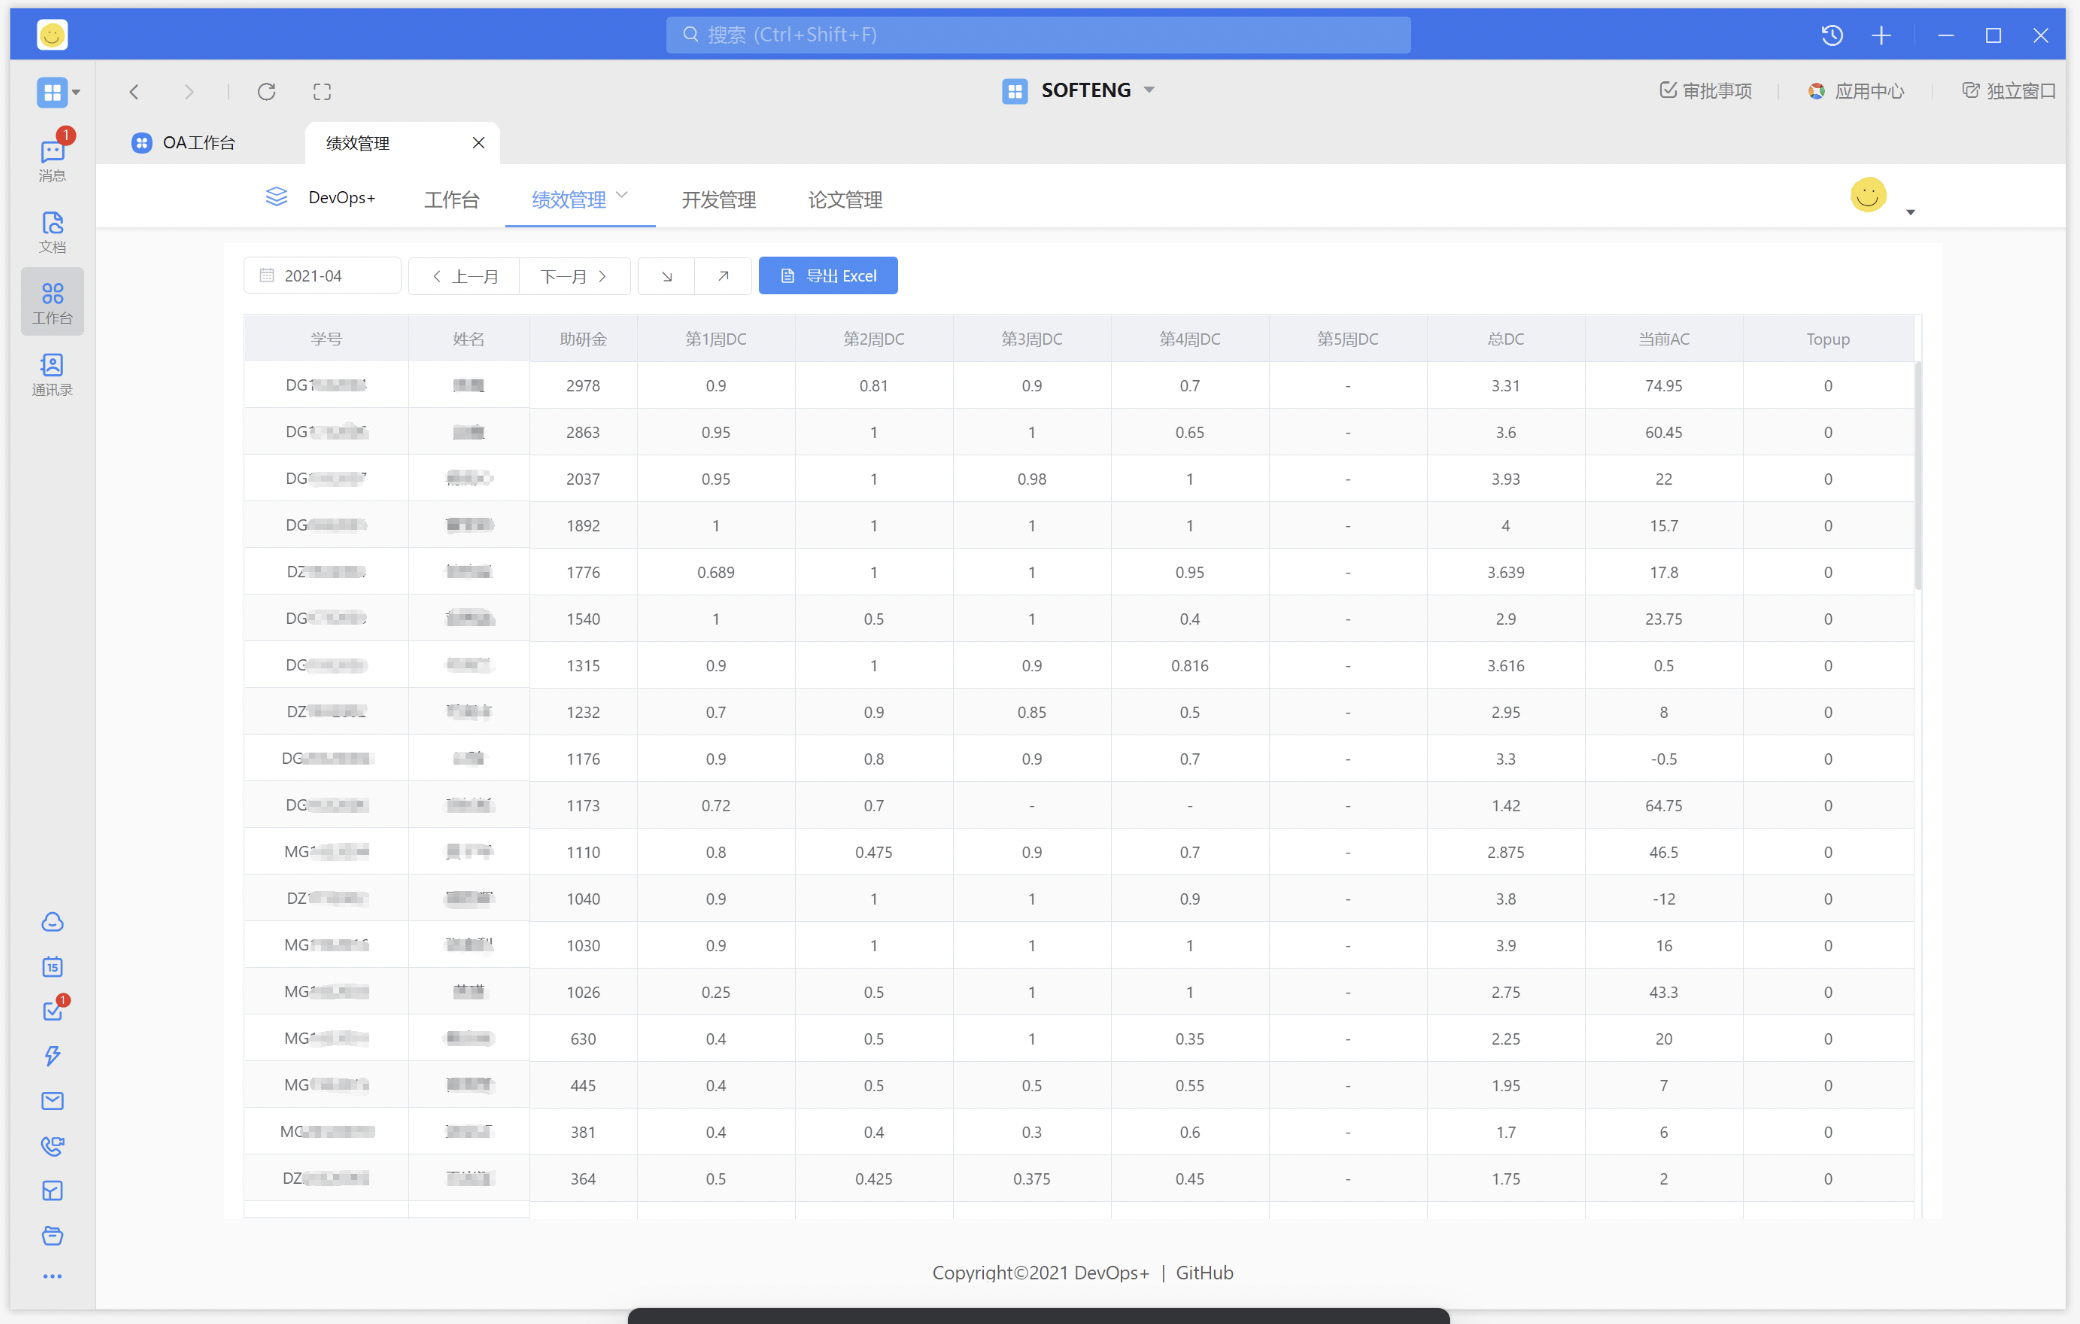
Task: Click the table's vertical scrollbar
Action: 1917,476
